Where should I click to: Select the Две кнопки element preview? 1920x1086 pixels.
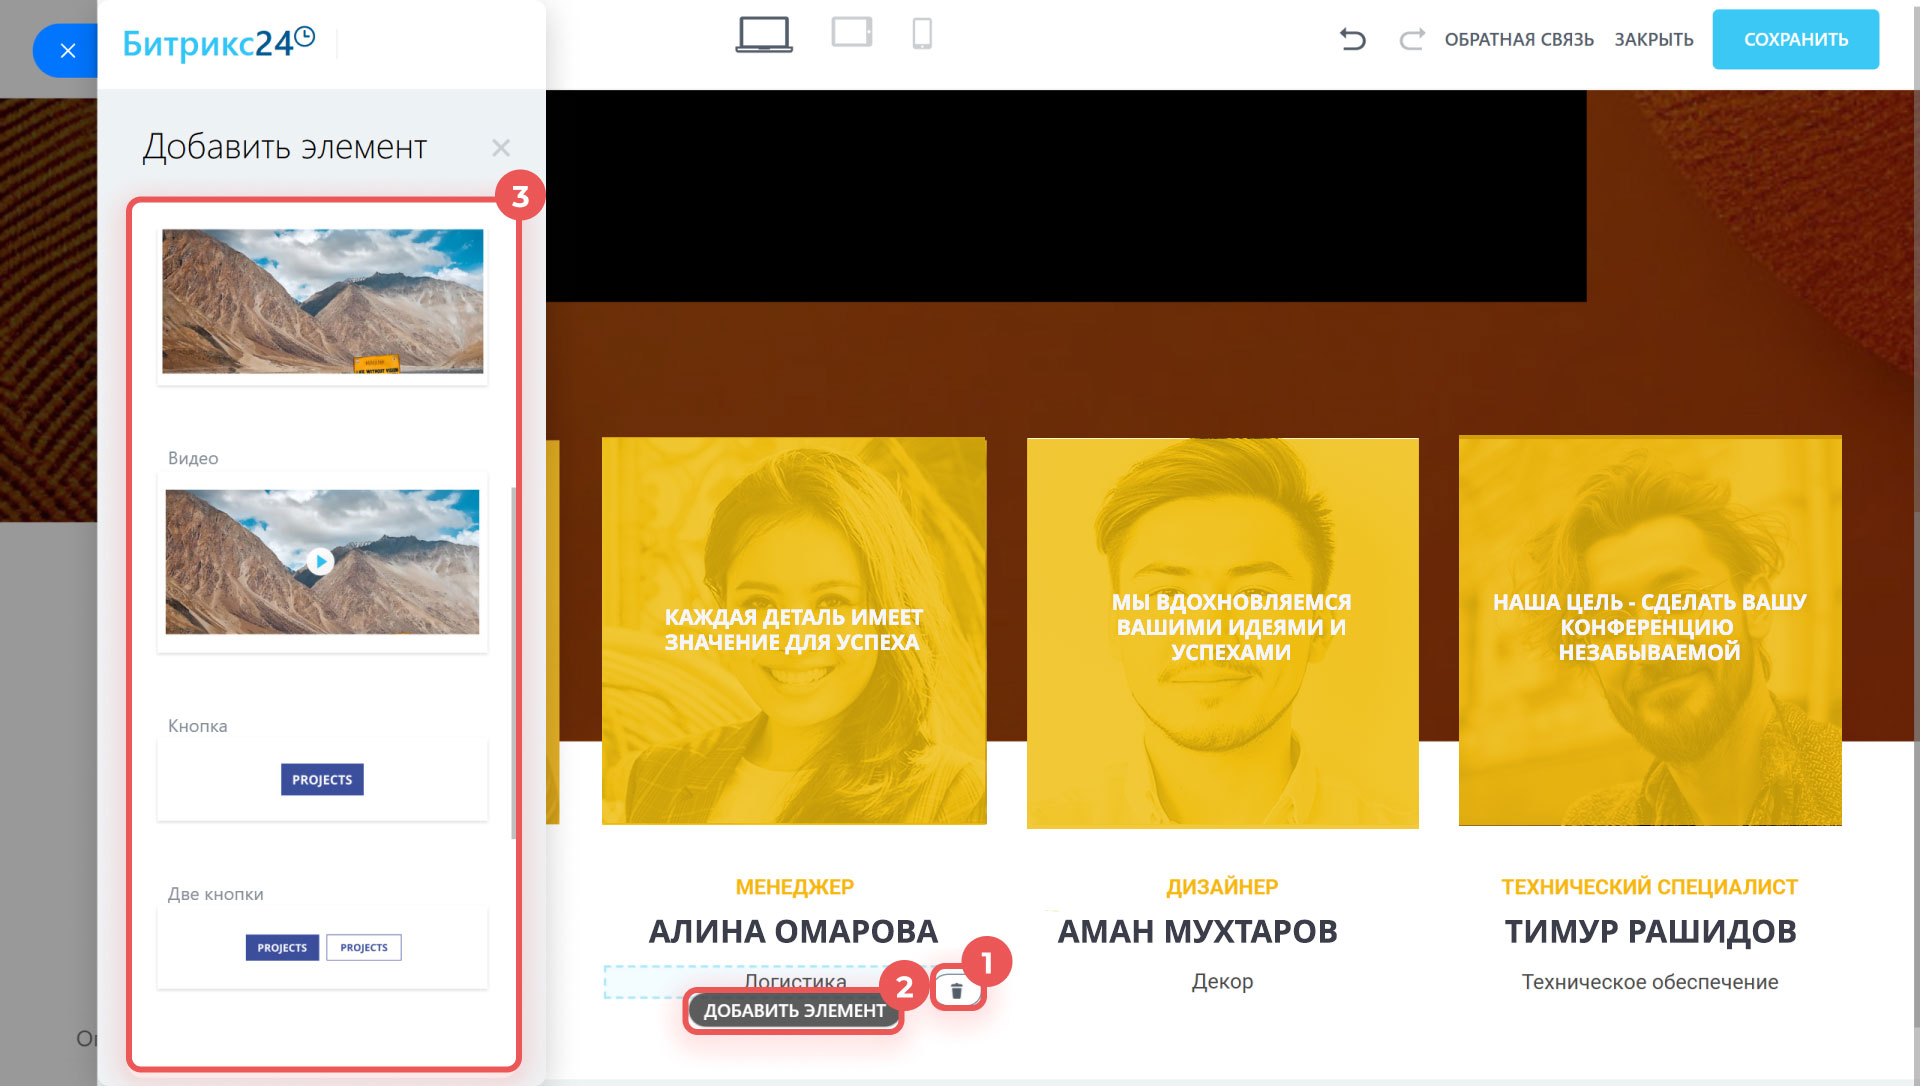coord(322,948)
